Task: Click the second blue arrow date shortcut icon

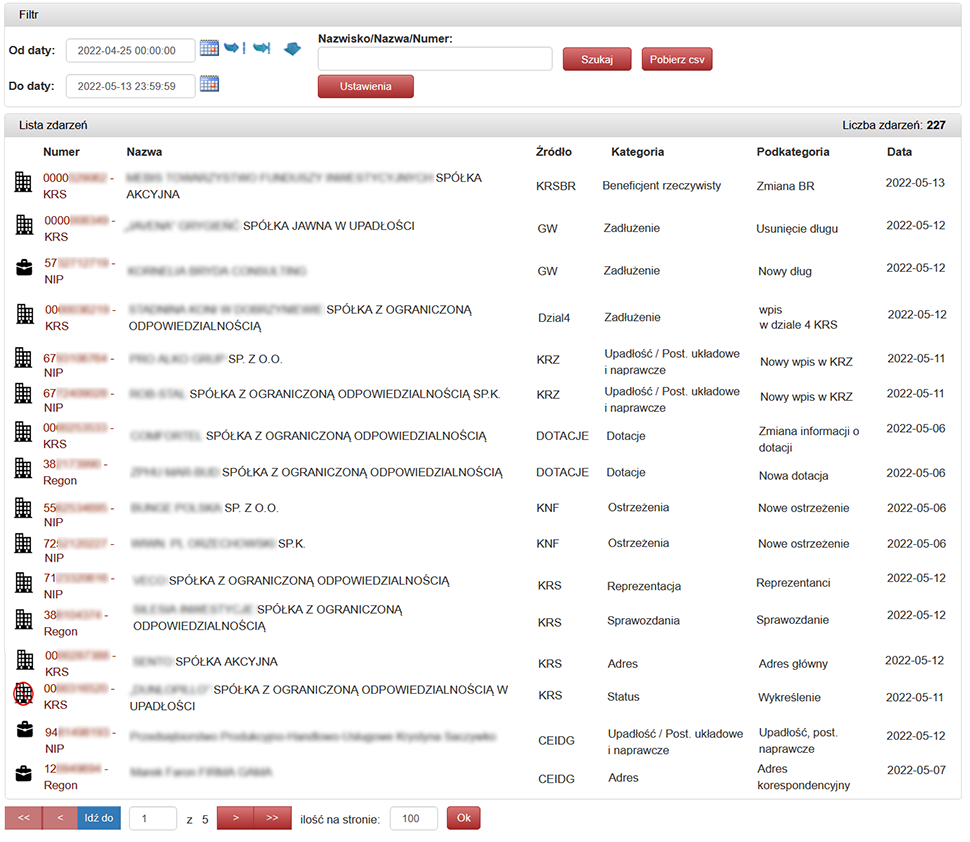Action: [x=262, y=48]
